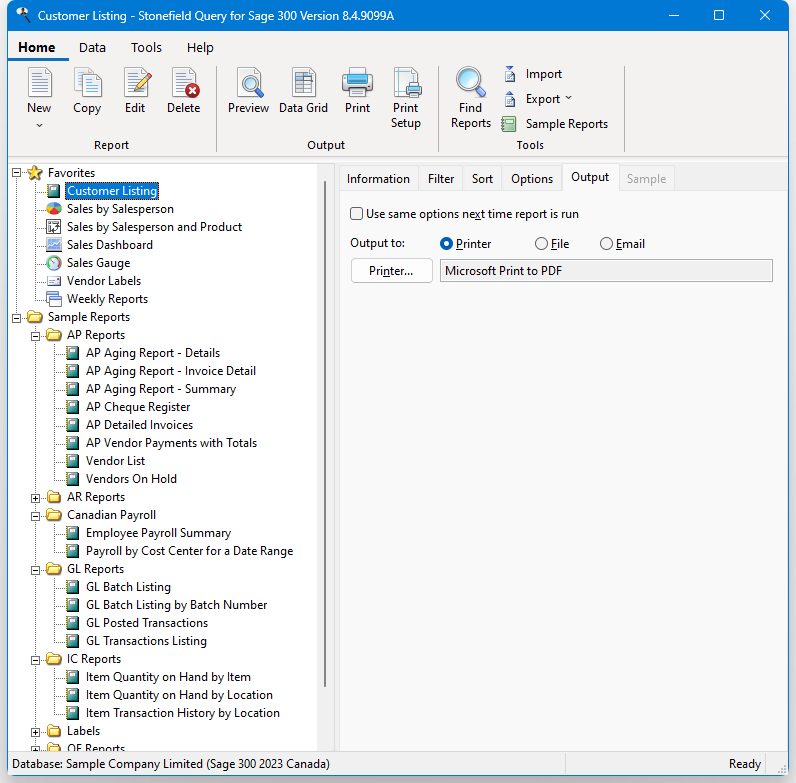Collapse the IC Reports folder
Image resolution: width=796 pixels, height=783 pixels.
(x=36, y=660)
